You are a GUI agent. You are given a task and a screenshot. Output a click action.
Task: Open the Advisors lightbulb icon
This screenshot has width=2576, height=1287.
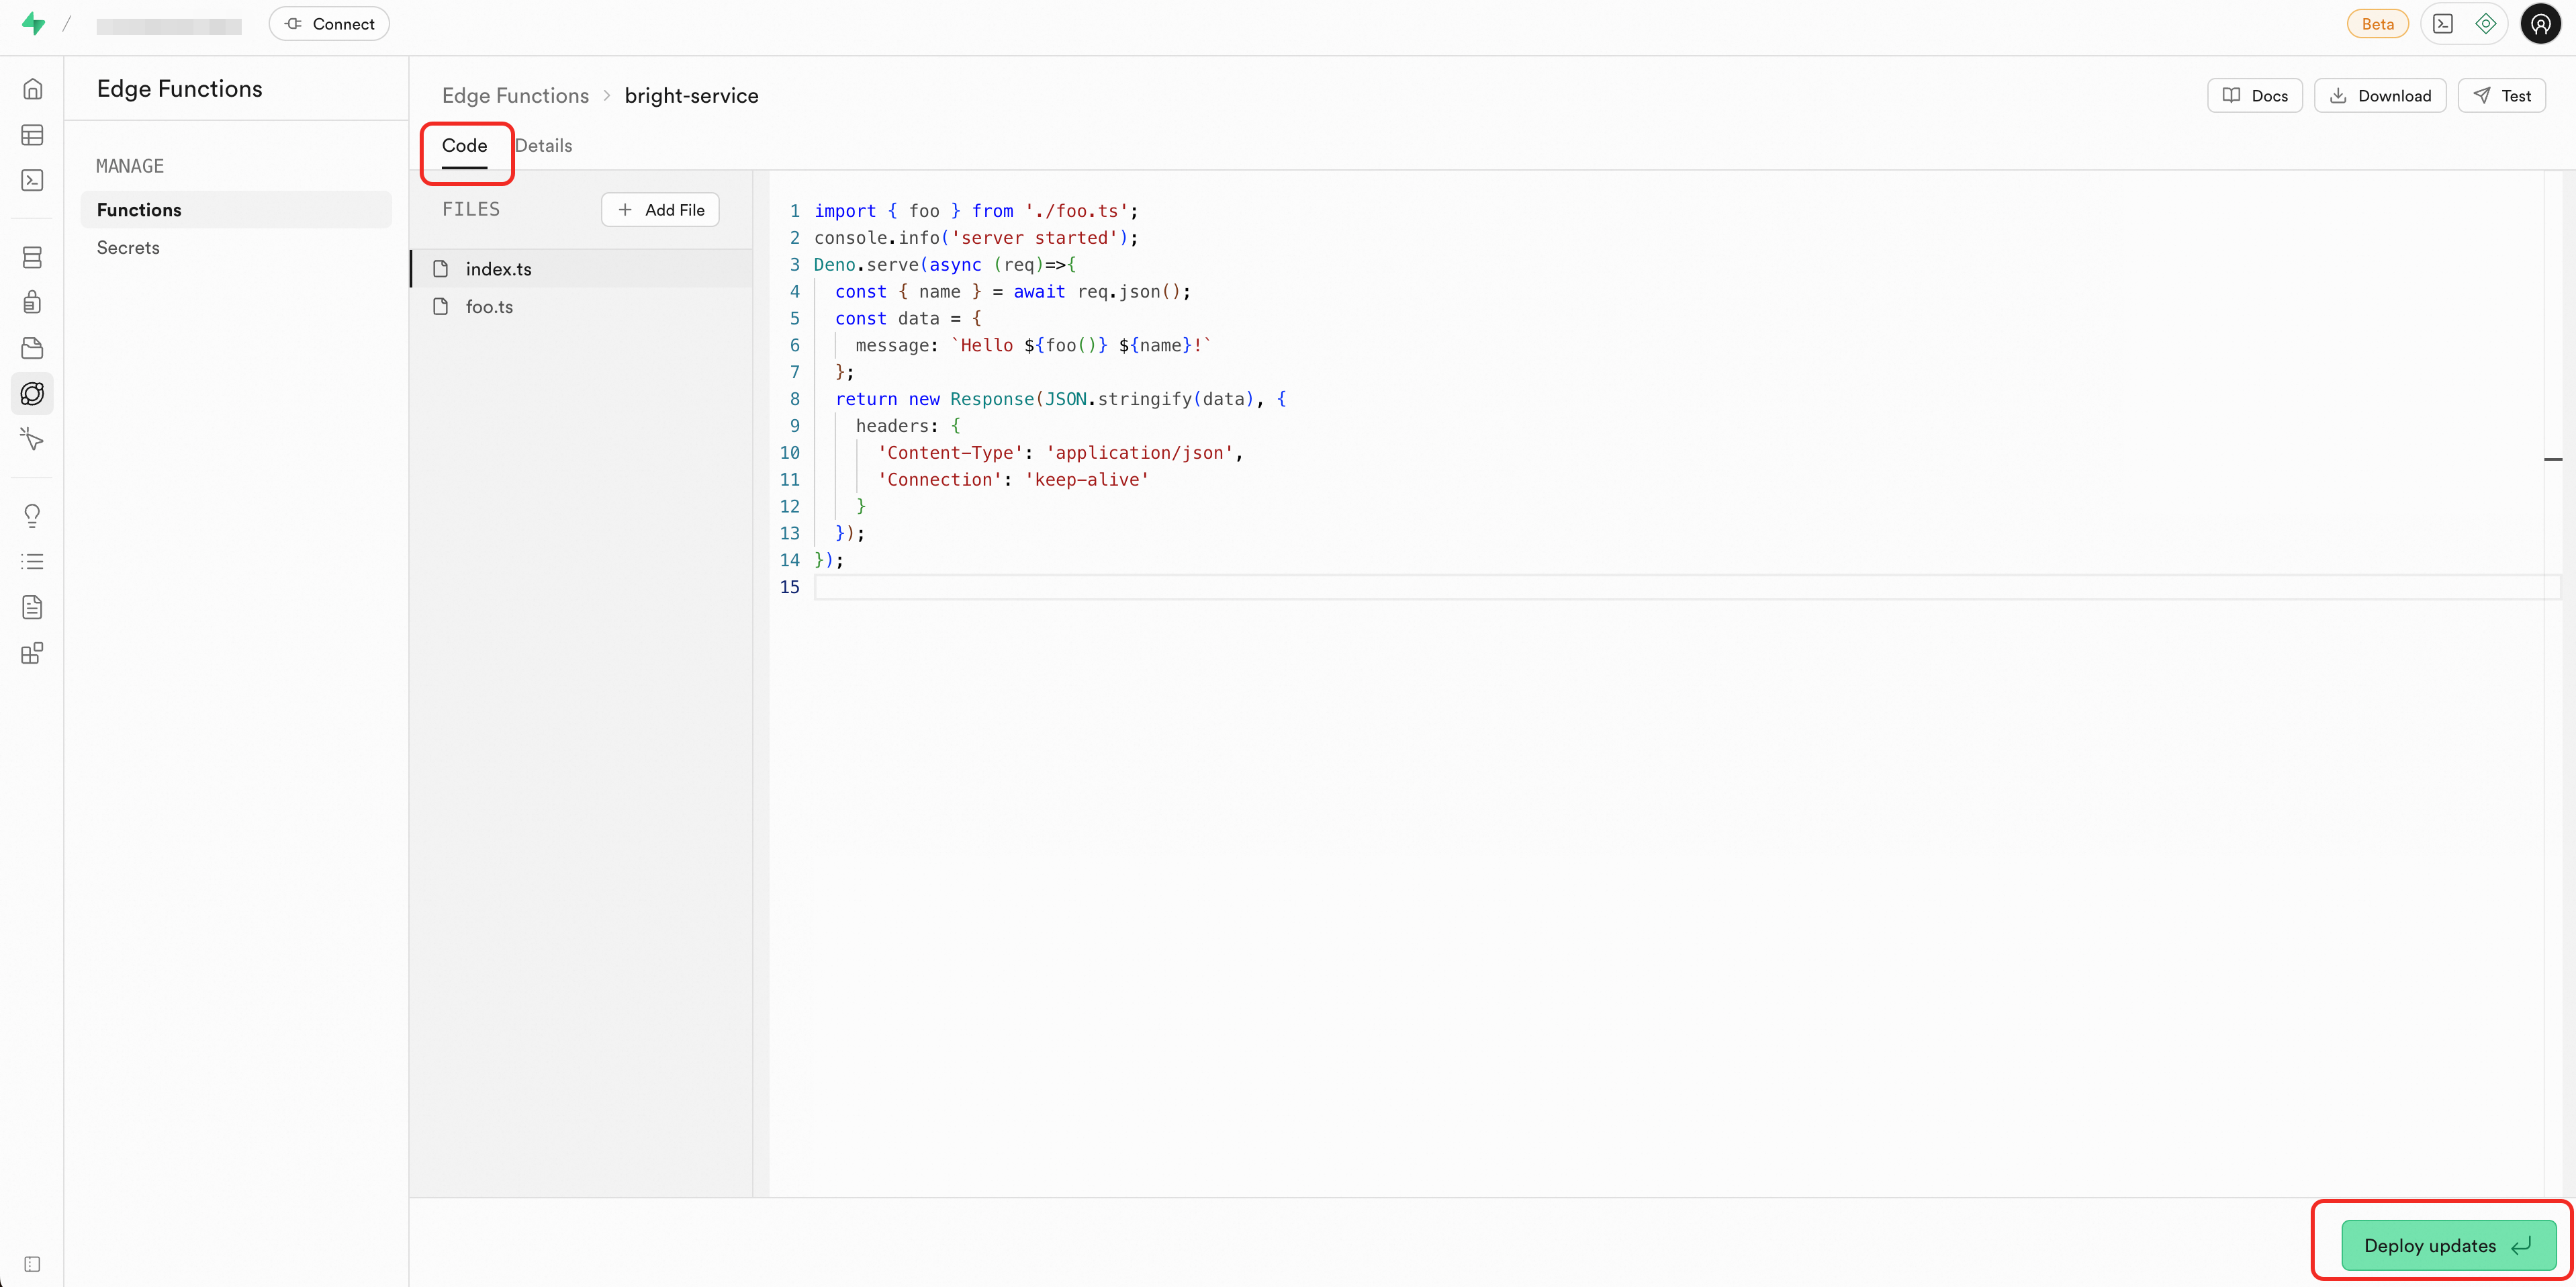pyautogui.click(x=32, y=516)
